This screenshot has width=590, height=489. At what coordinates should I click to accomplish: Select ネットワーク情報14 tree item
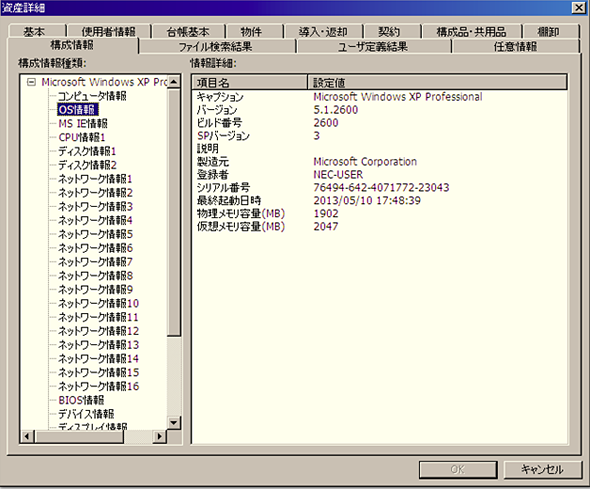(98, 358)
